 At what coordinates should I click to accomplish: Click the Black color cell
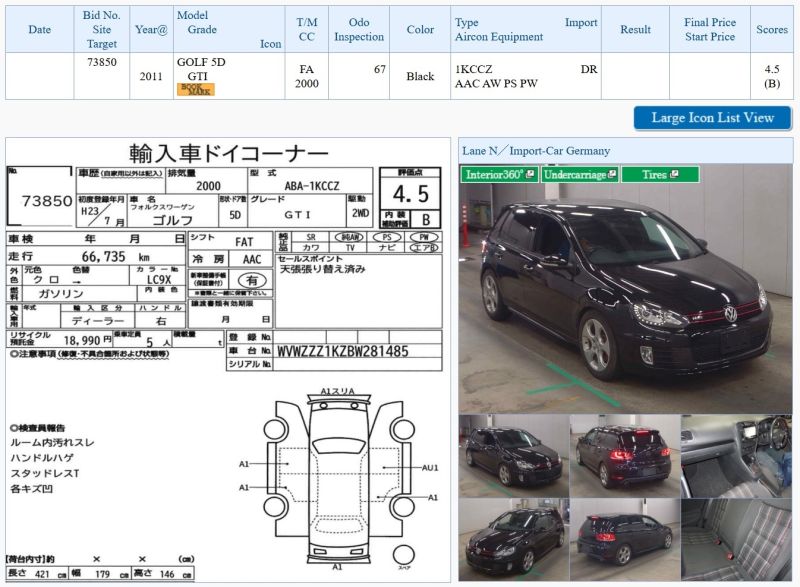420,76
